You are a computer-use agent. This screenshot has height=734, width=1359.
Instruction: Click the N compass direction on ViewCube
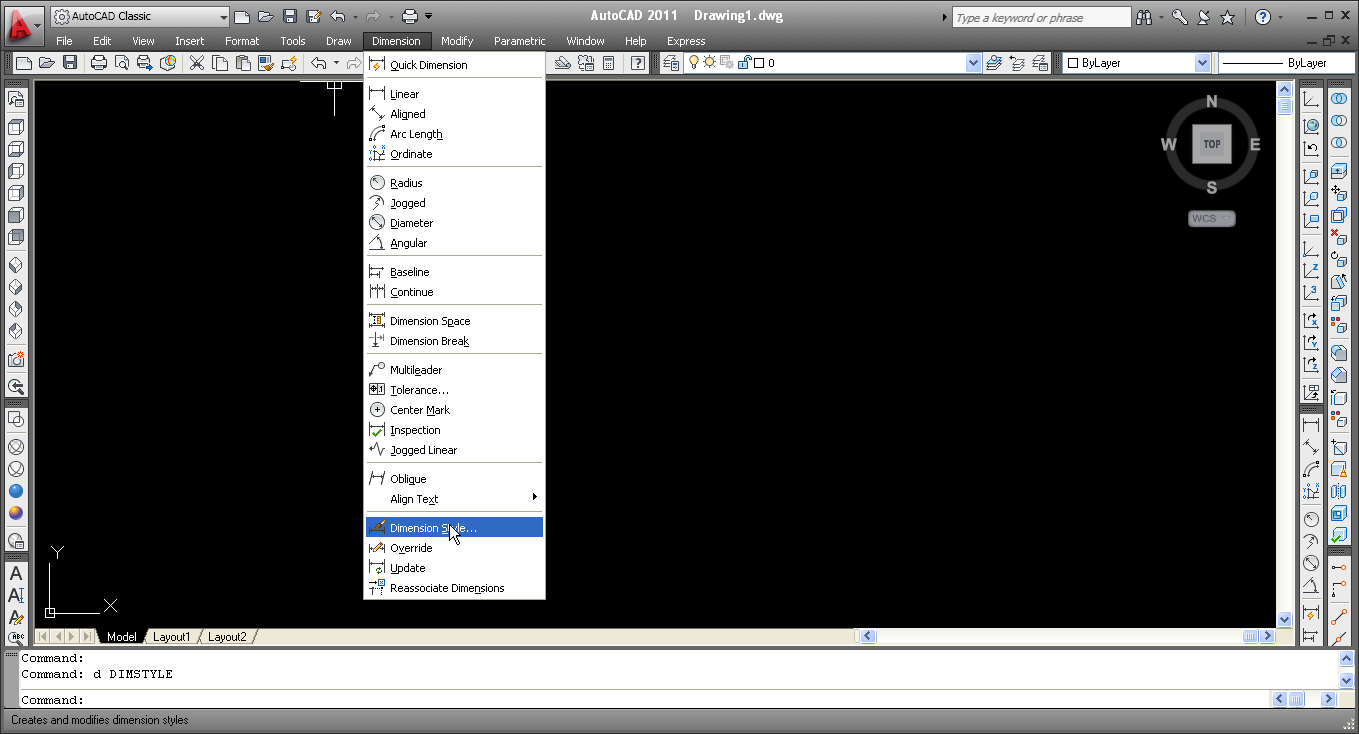coord(1212,102)
